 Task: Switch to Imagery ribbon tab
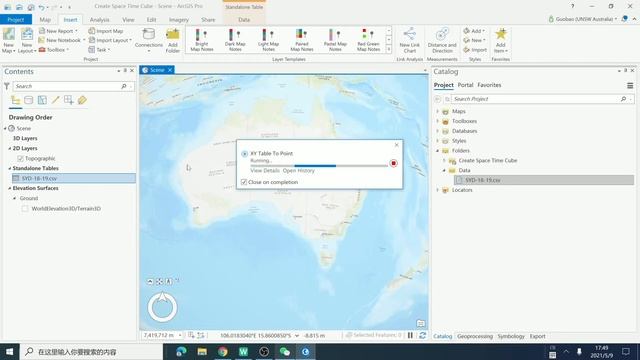(x=179, y=20)
